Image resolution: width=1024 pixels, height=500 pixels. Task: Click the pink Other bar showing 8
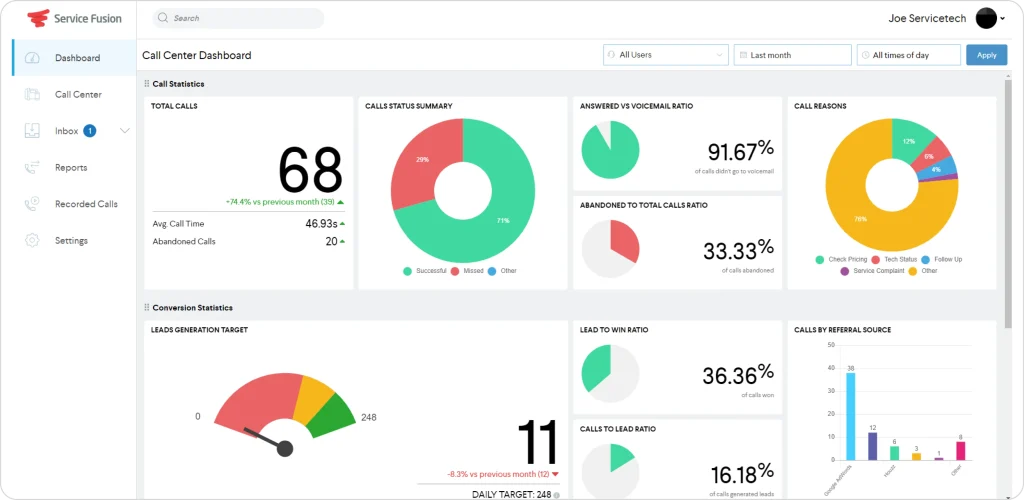[x=961, y=451]
